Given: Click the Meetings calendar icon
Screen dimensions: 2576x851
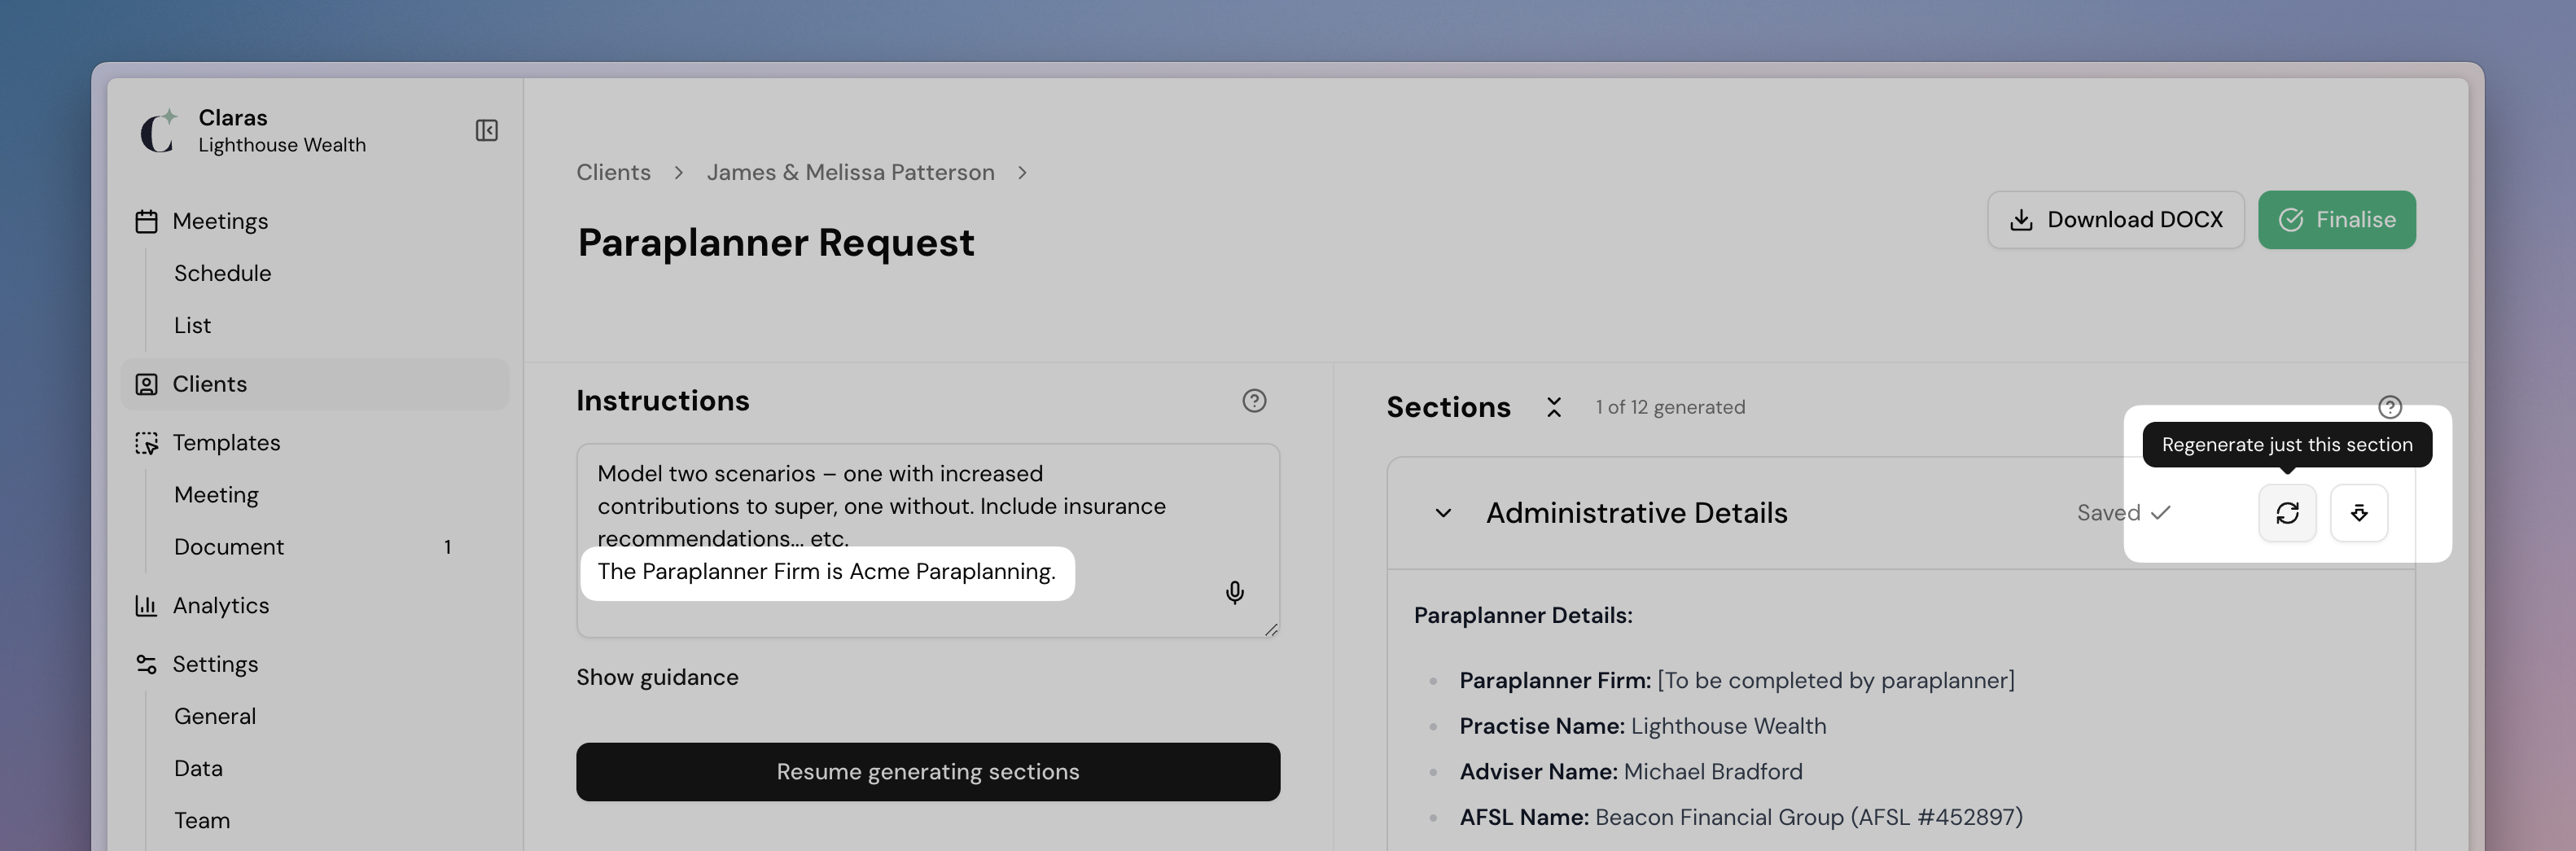Looking at the screenshot, I should 146,221.
